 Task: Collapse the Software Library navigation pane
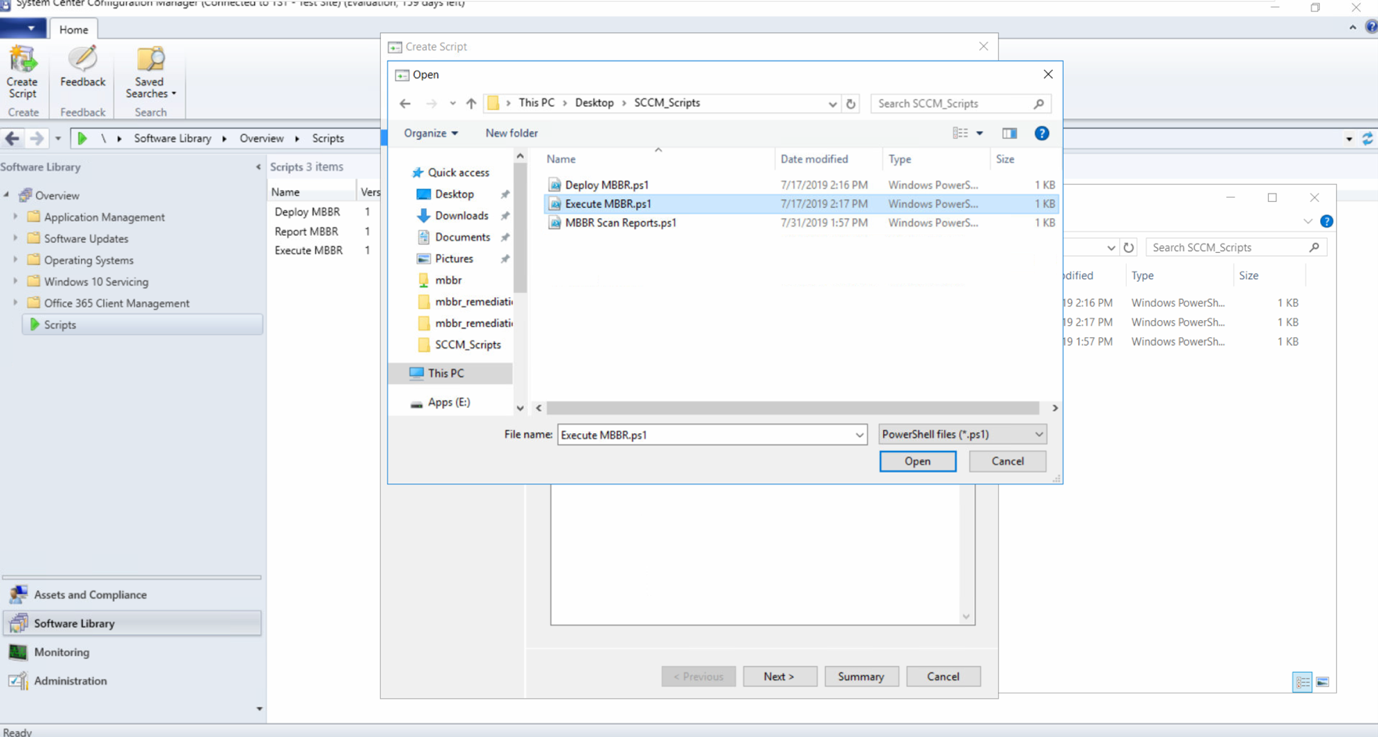point(258,167)
